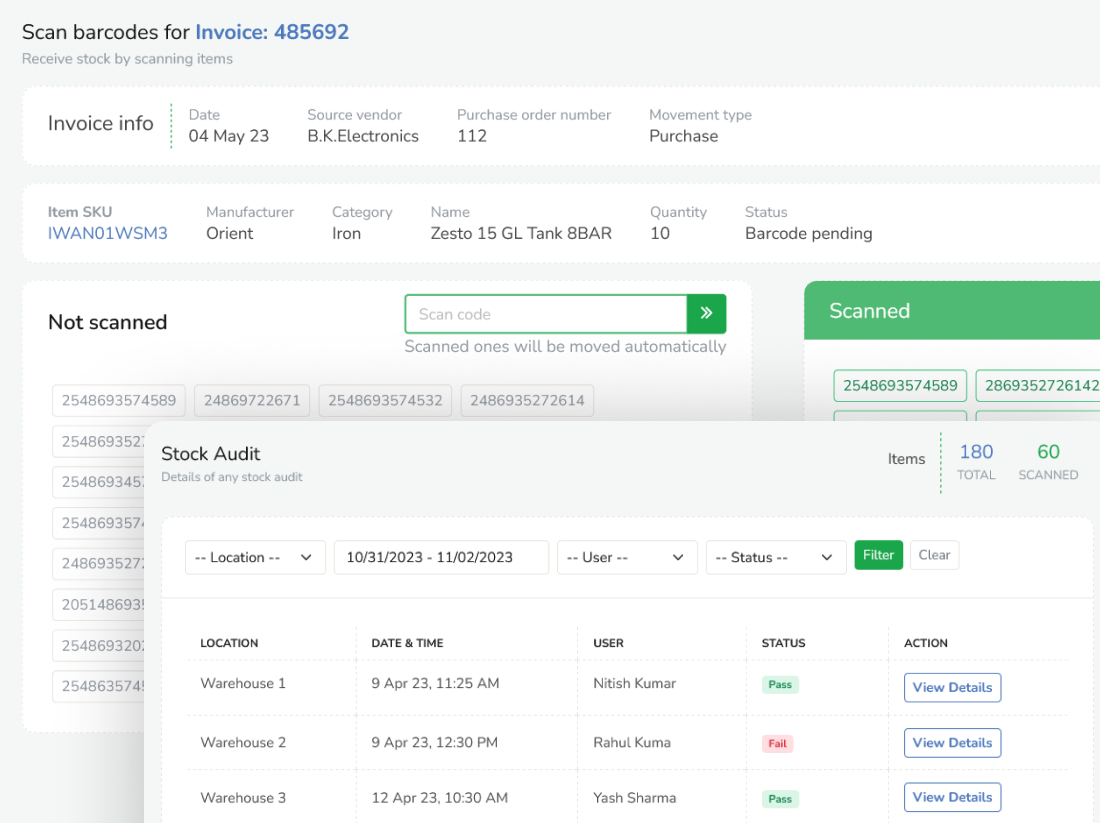Open the Status filter dropdown
The image size is (1100, 823).
pyautogui.click(x=776, y=558)
